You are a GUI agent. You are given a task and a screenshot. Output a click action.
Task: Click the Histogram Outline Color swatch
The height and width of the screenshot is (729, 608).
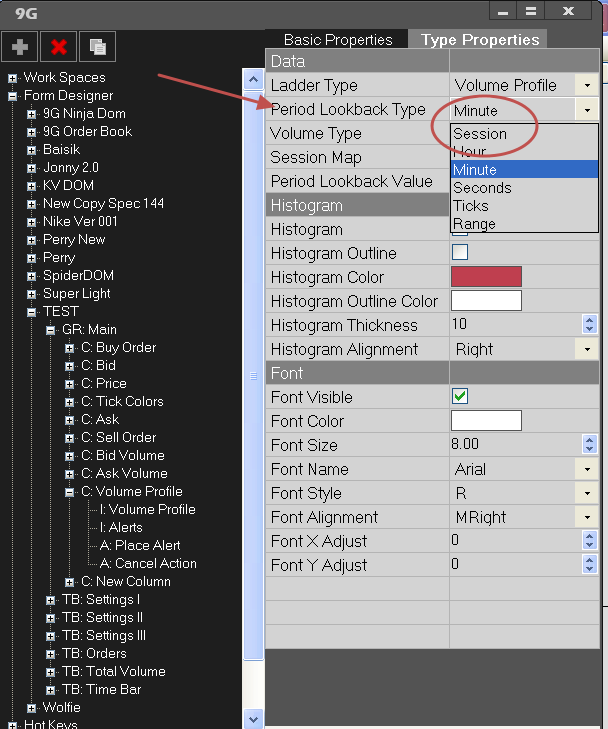click(486, 301)
